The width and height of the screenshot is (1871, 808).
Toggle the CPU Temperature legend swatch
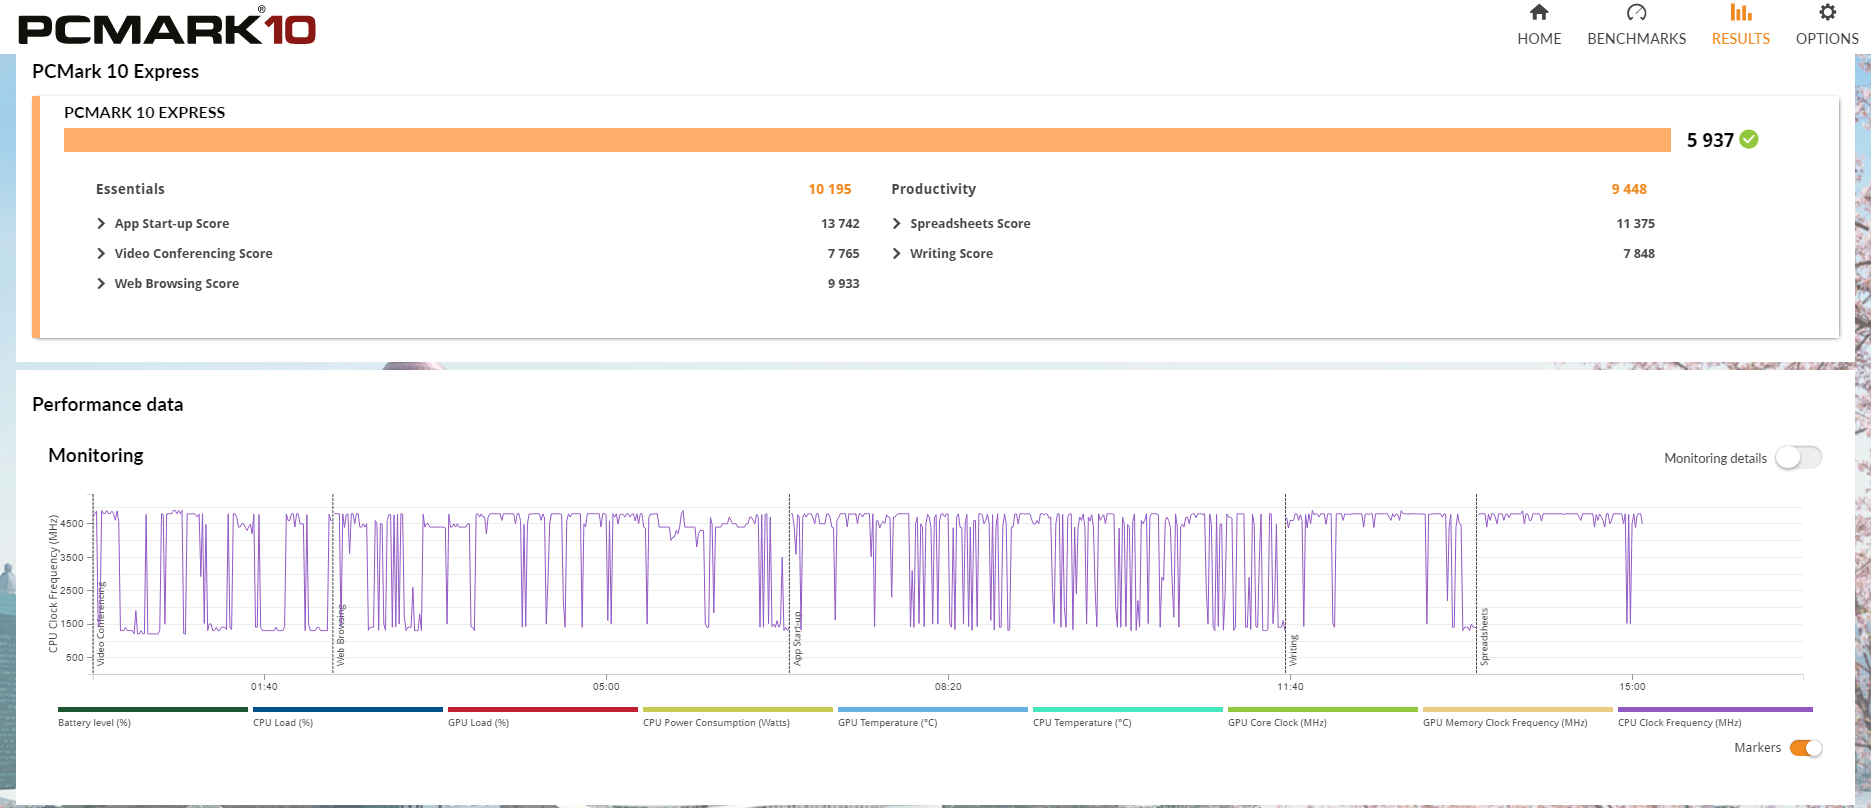click(1128, 709)
